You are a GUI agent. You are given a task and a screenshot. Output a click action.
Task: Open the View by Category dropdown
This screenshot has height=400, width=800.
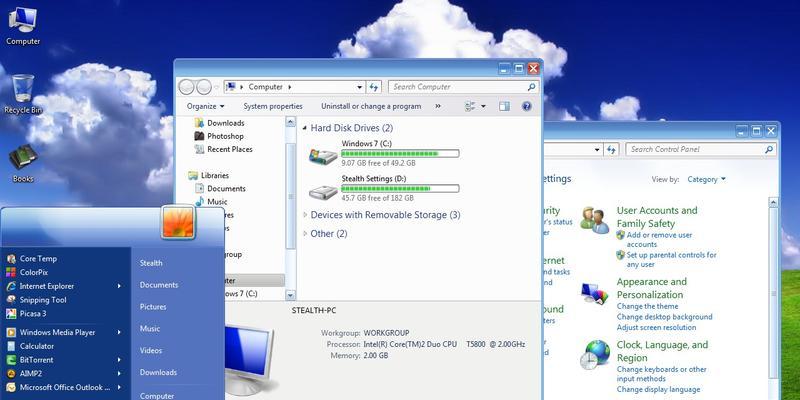tap(707, 180)
